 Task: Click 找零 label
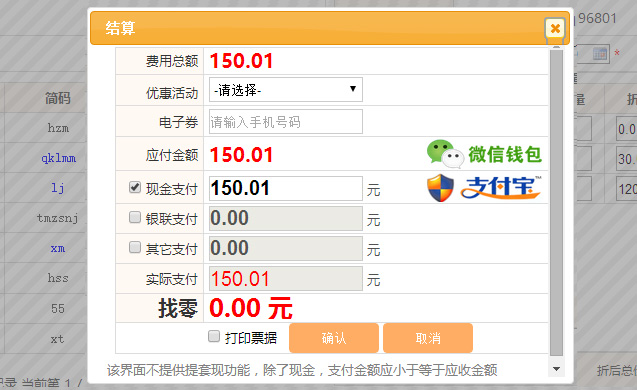(x=178, y=308)
